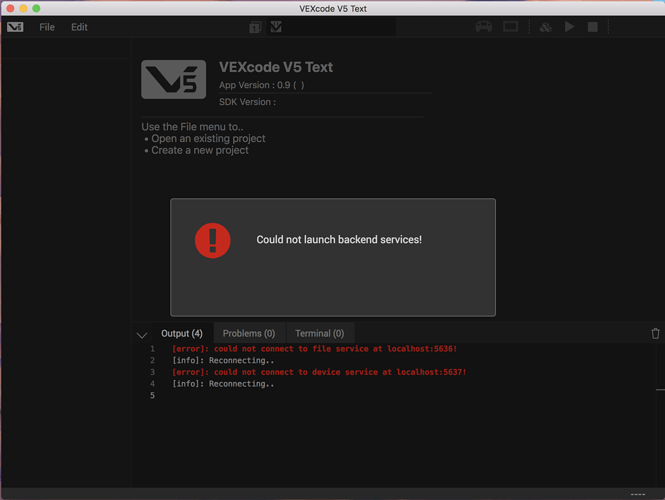Minimize the window with yellow button

(23, 8)
